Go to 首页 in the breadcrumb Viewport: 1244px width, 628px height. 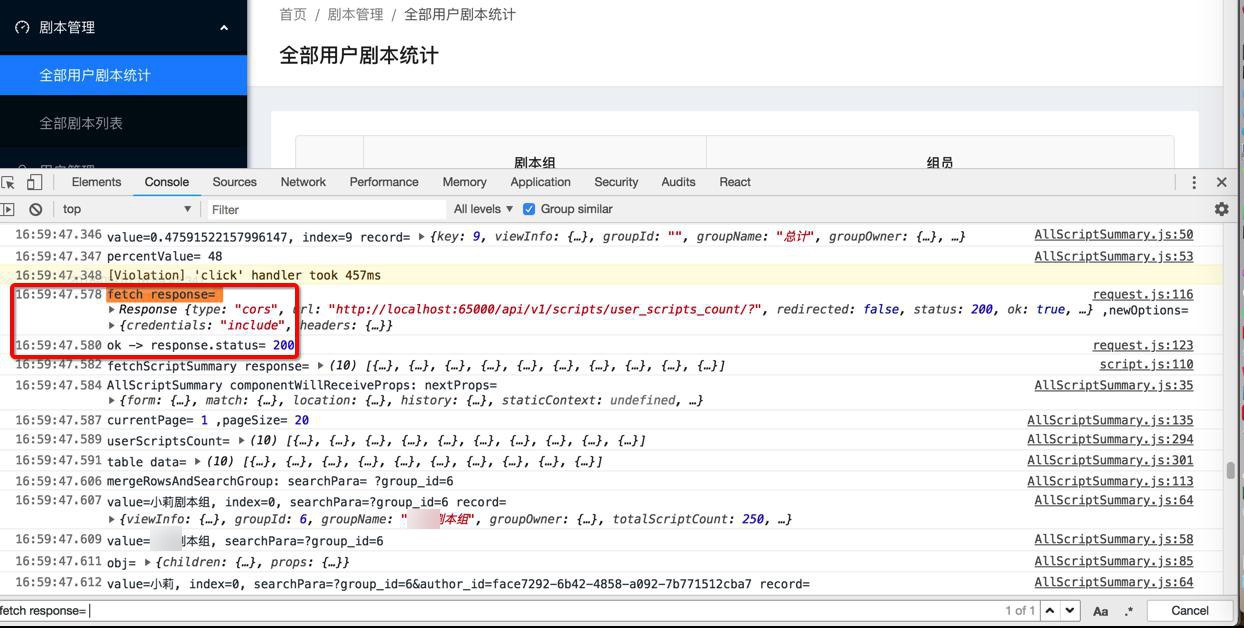tap(293, 14)
